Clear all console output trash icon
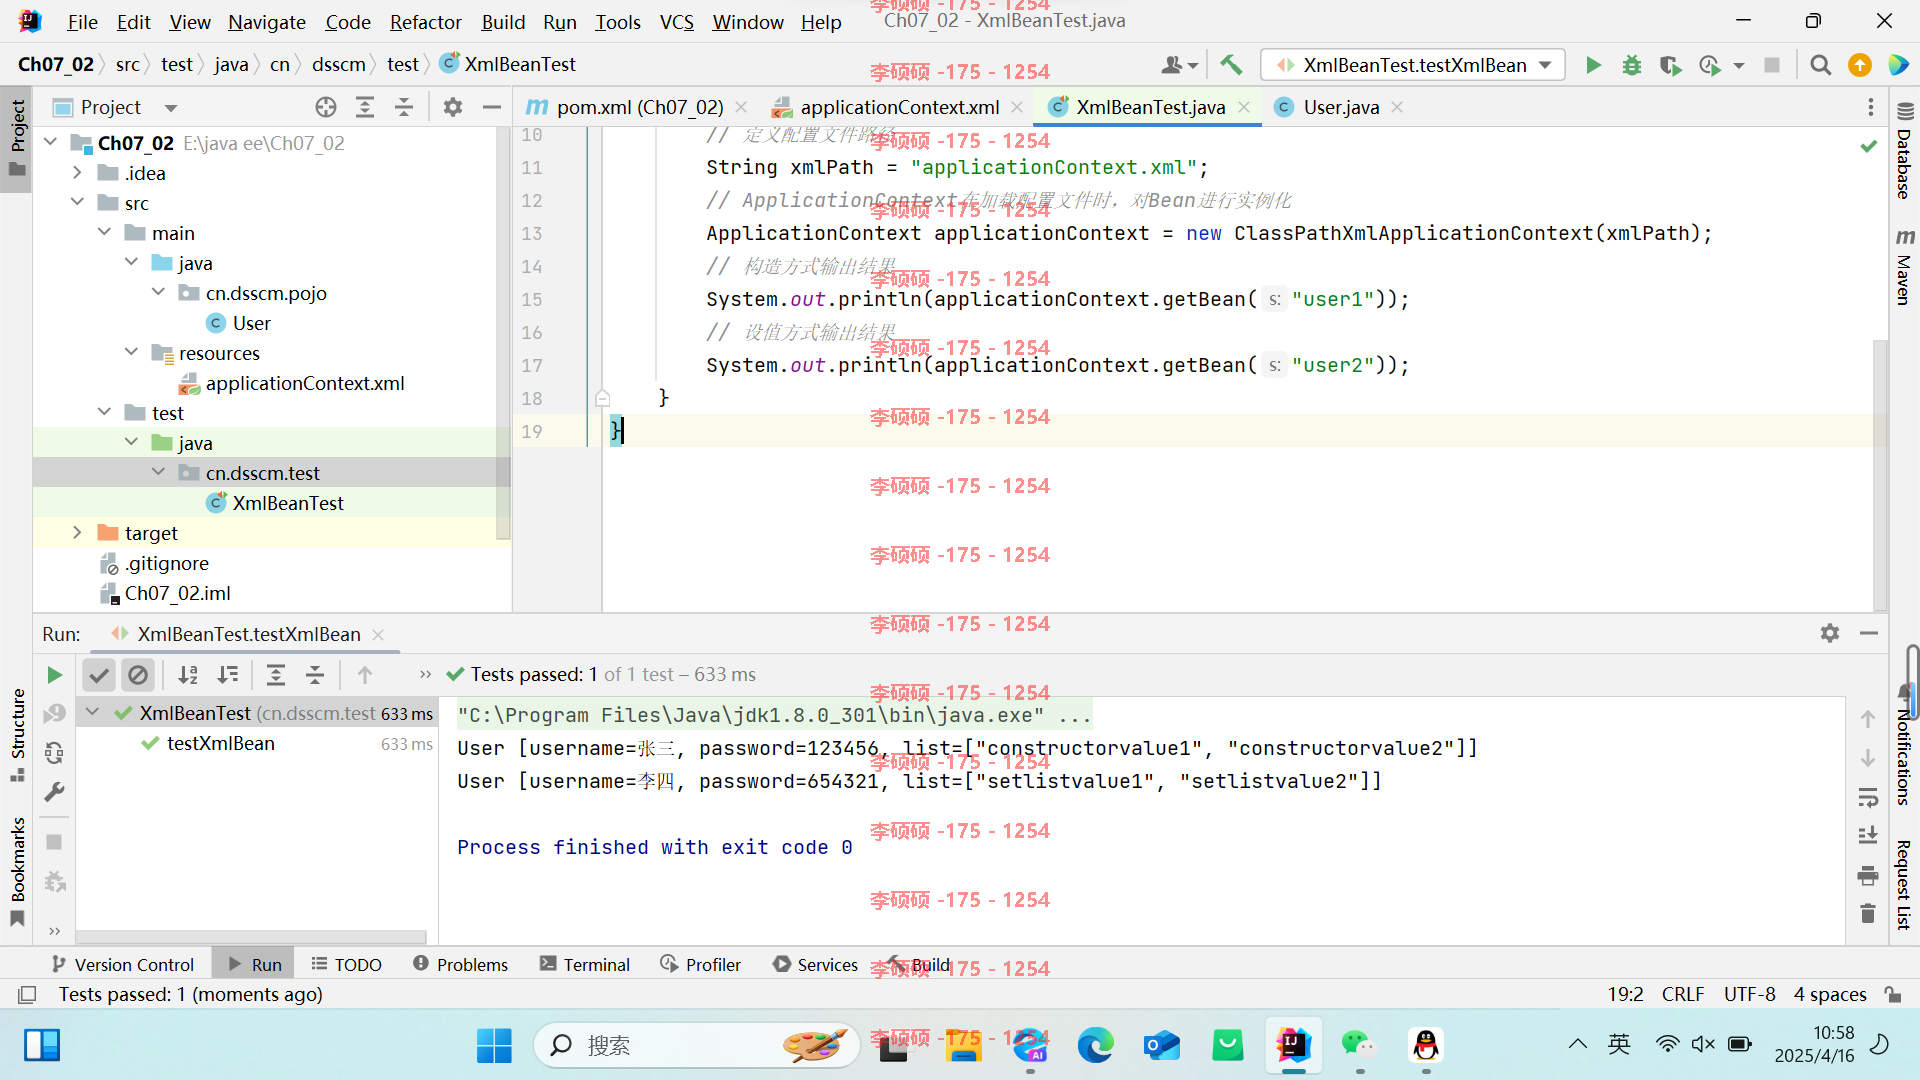This screenshot has height=1080, width=1920. coord(1868,914)
